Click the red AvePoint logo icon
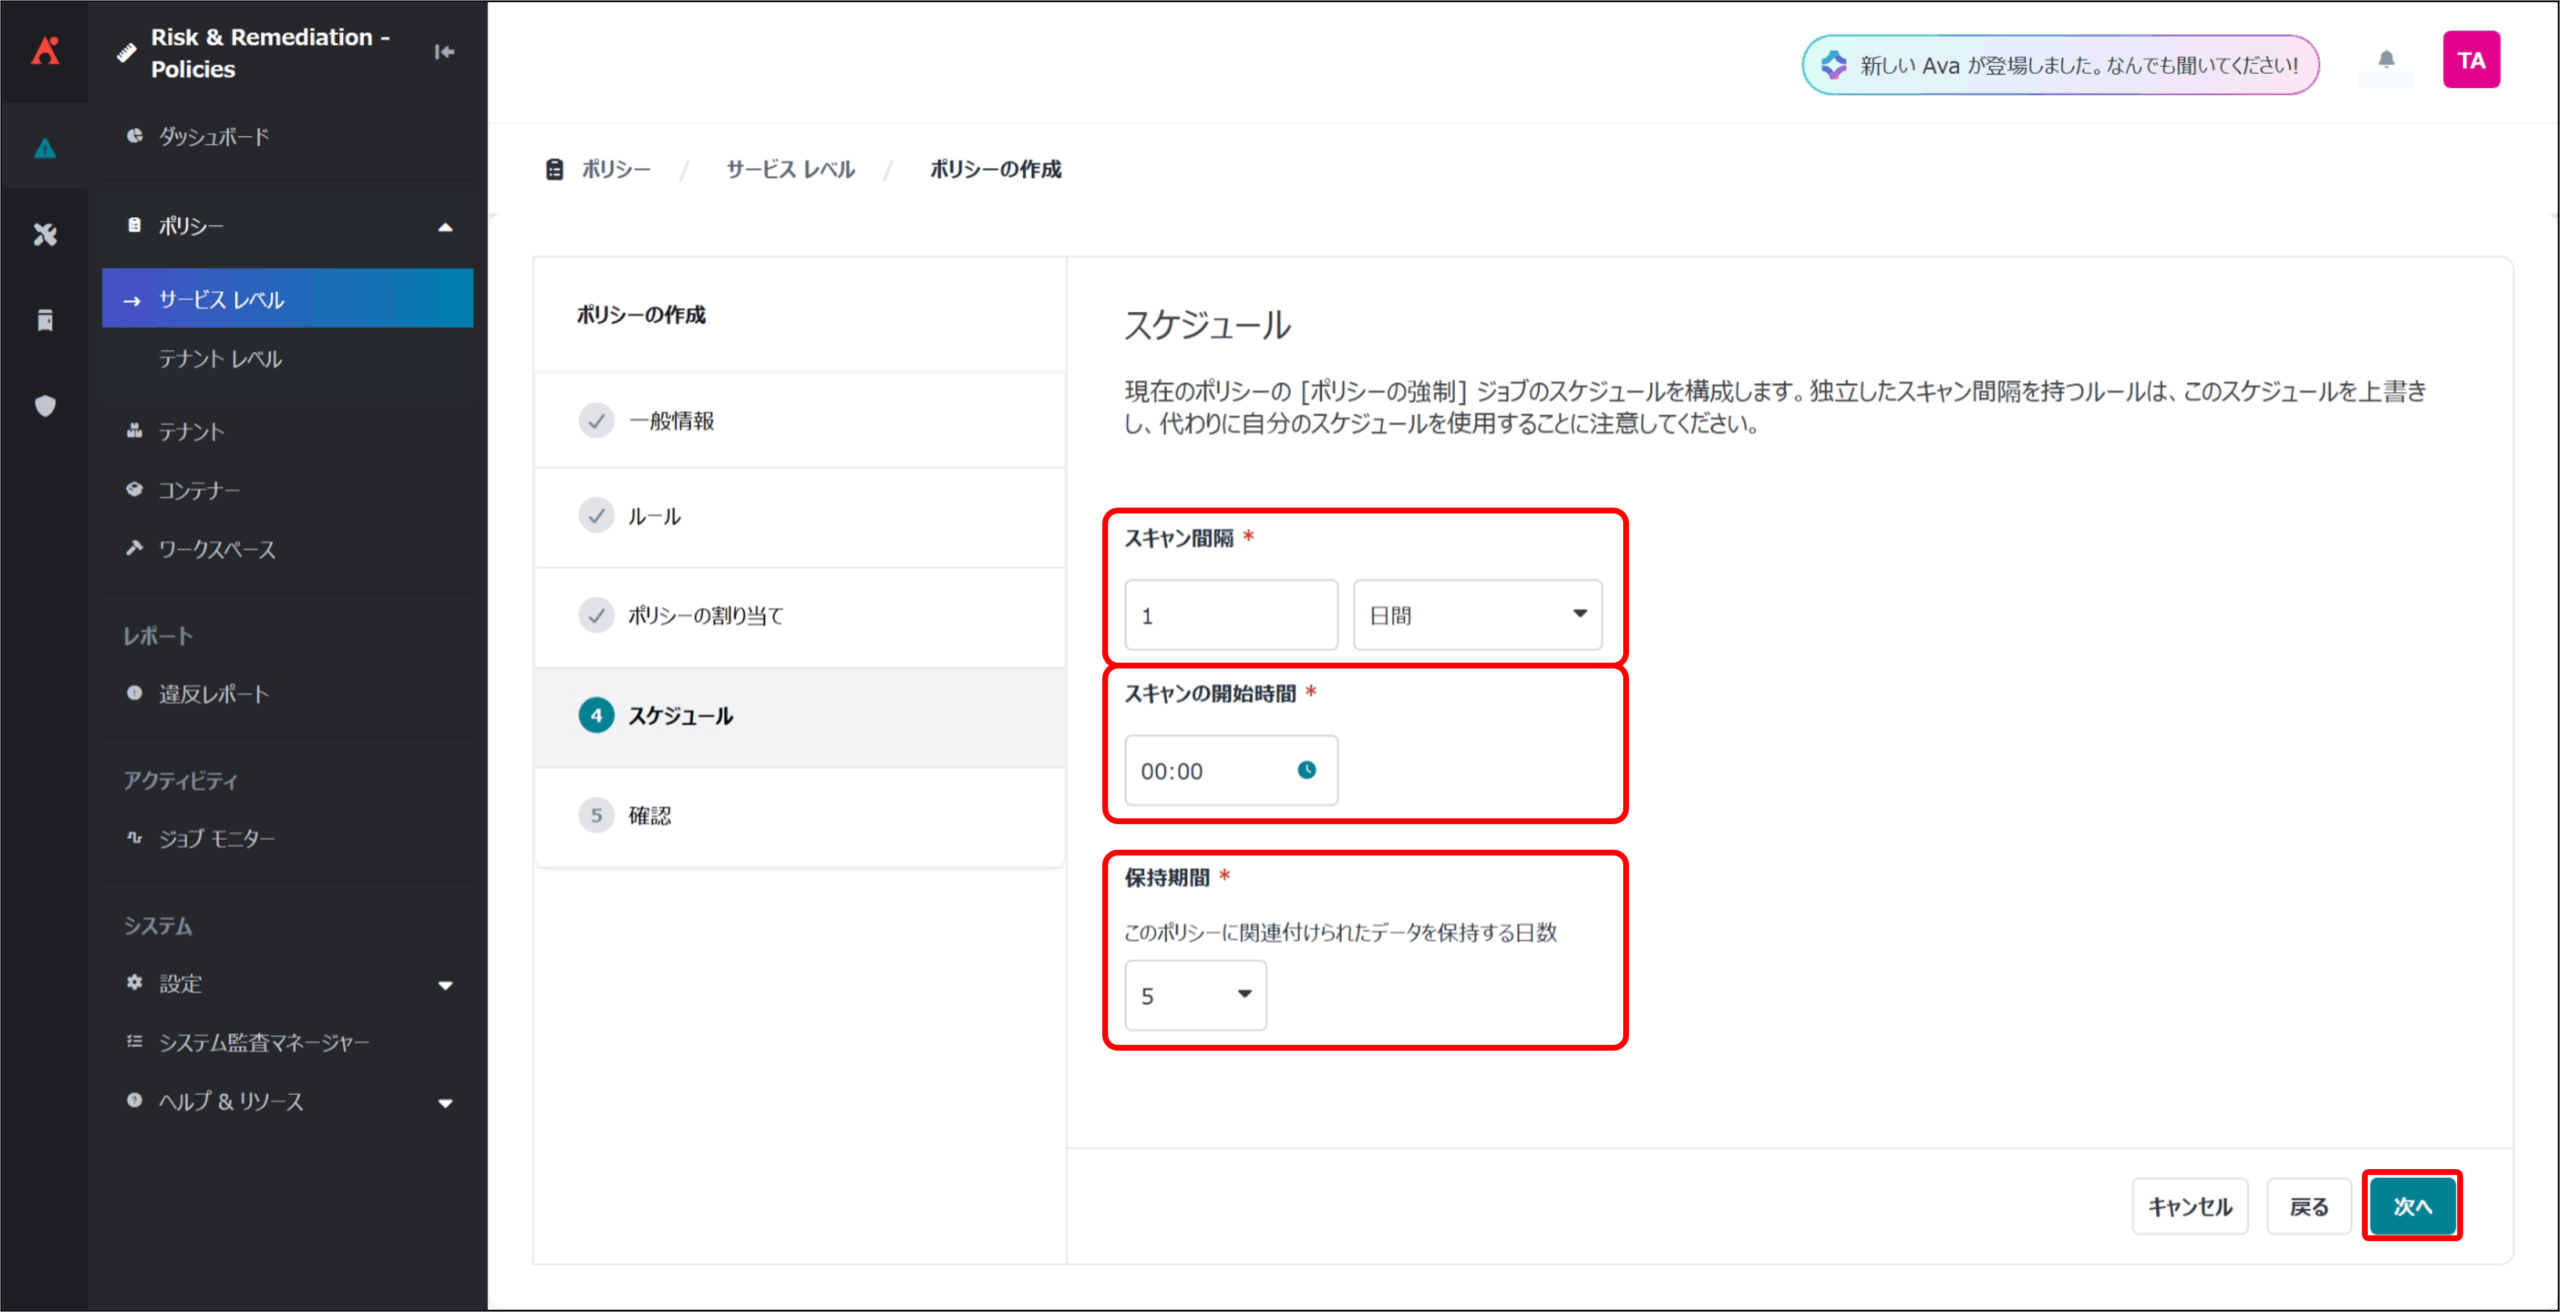Screen dimensions: 2560x1312 pyautogui.click(x=45, y=51)
